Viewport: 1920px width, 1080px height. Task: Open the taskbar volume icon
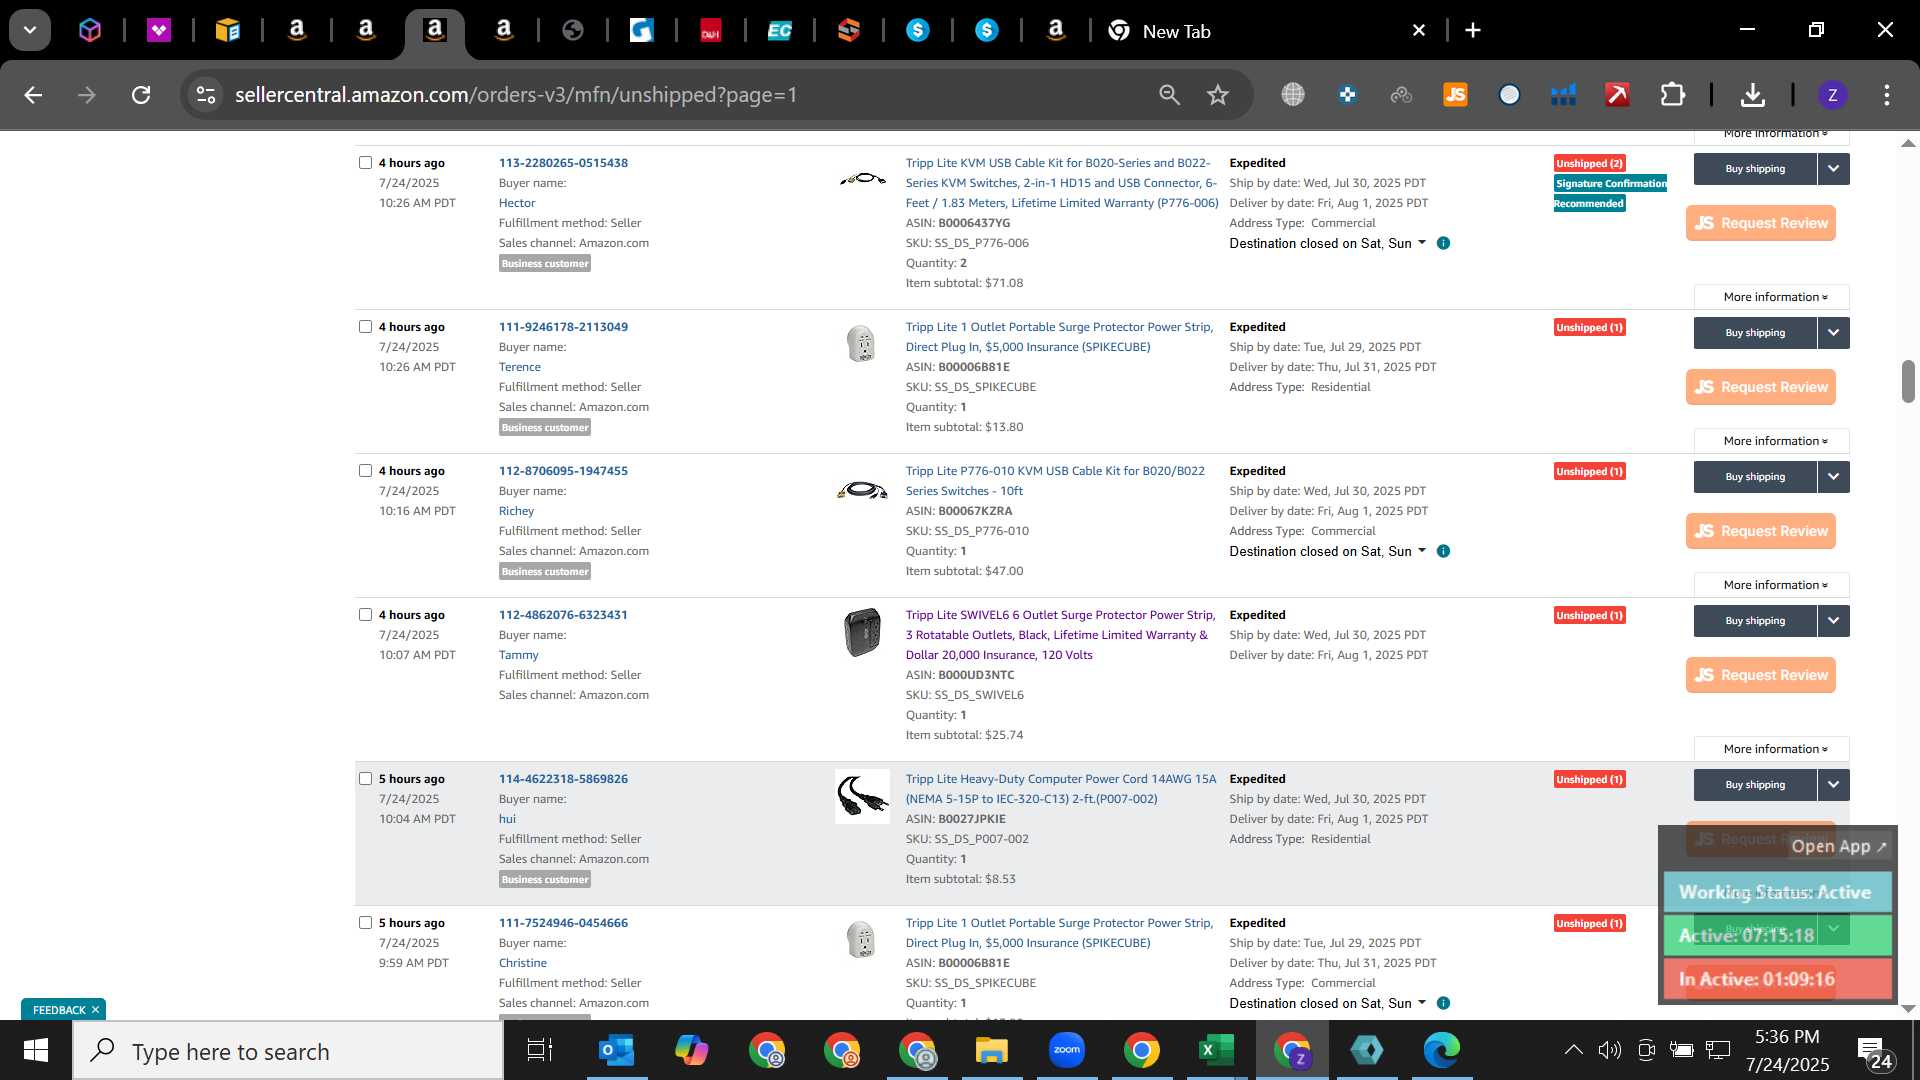[x=1609, y=1050]
